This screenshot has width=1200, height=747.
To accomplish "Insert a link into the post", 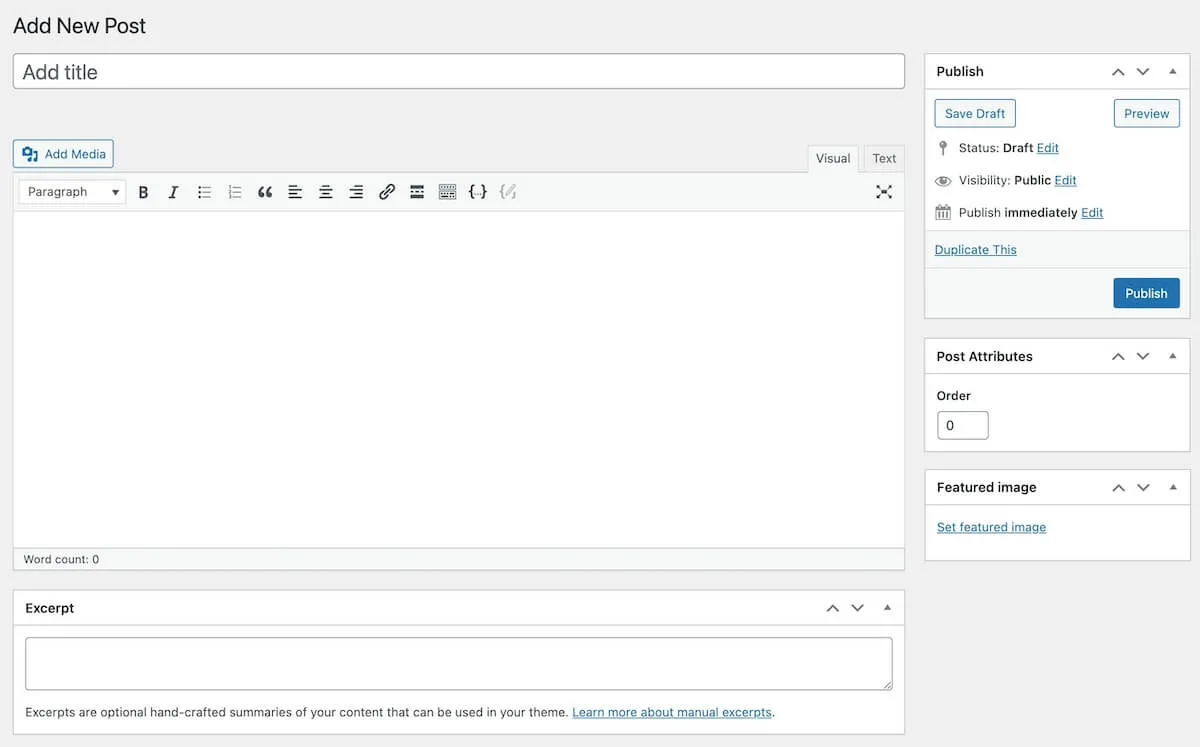I will pos(387,191).
